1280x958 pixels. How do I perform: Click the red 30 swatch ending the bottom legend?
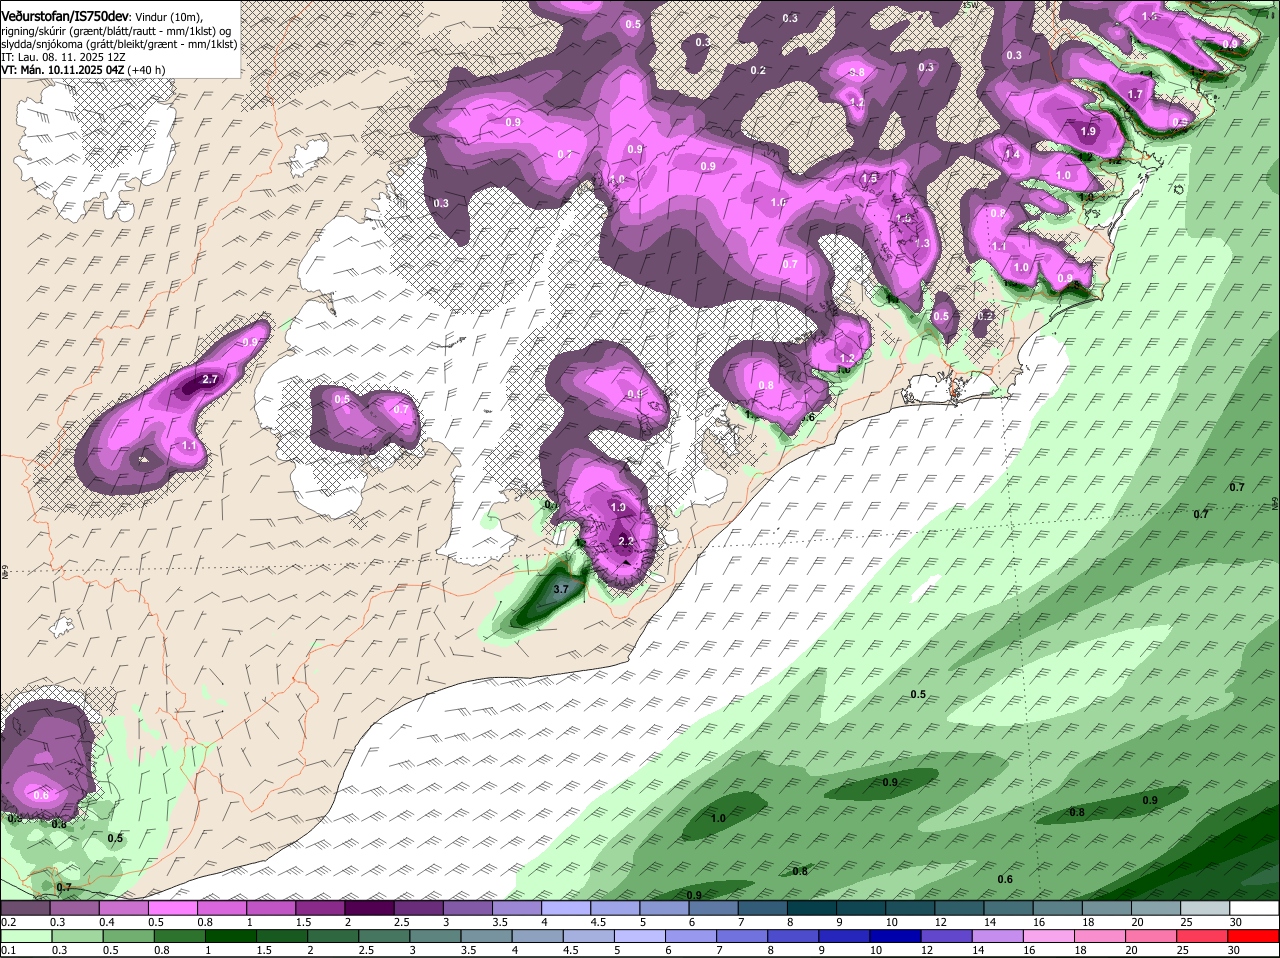[x=1254, y=936]
